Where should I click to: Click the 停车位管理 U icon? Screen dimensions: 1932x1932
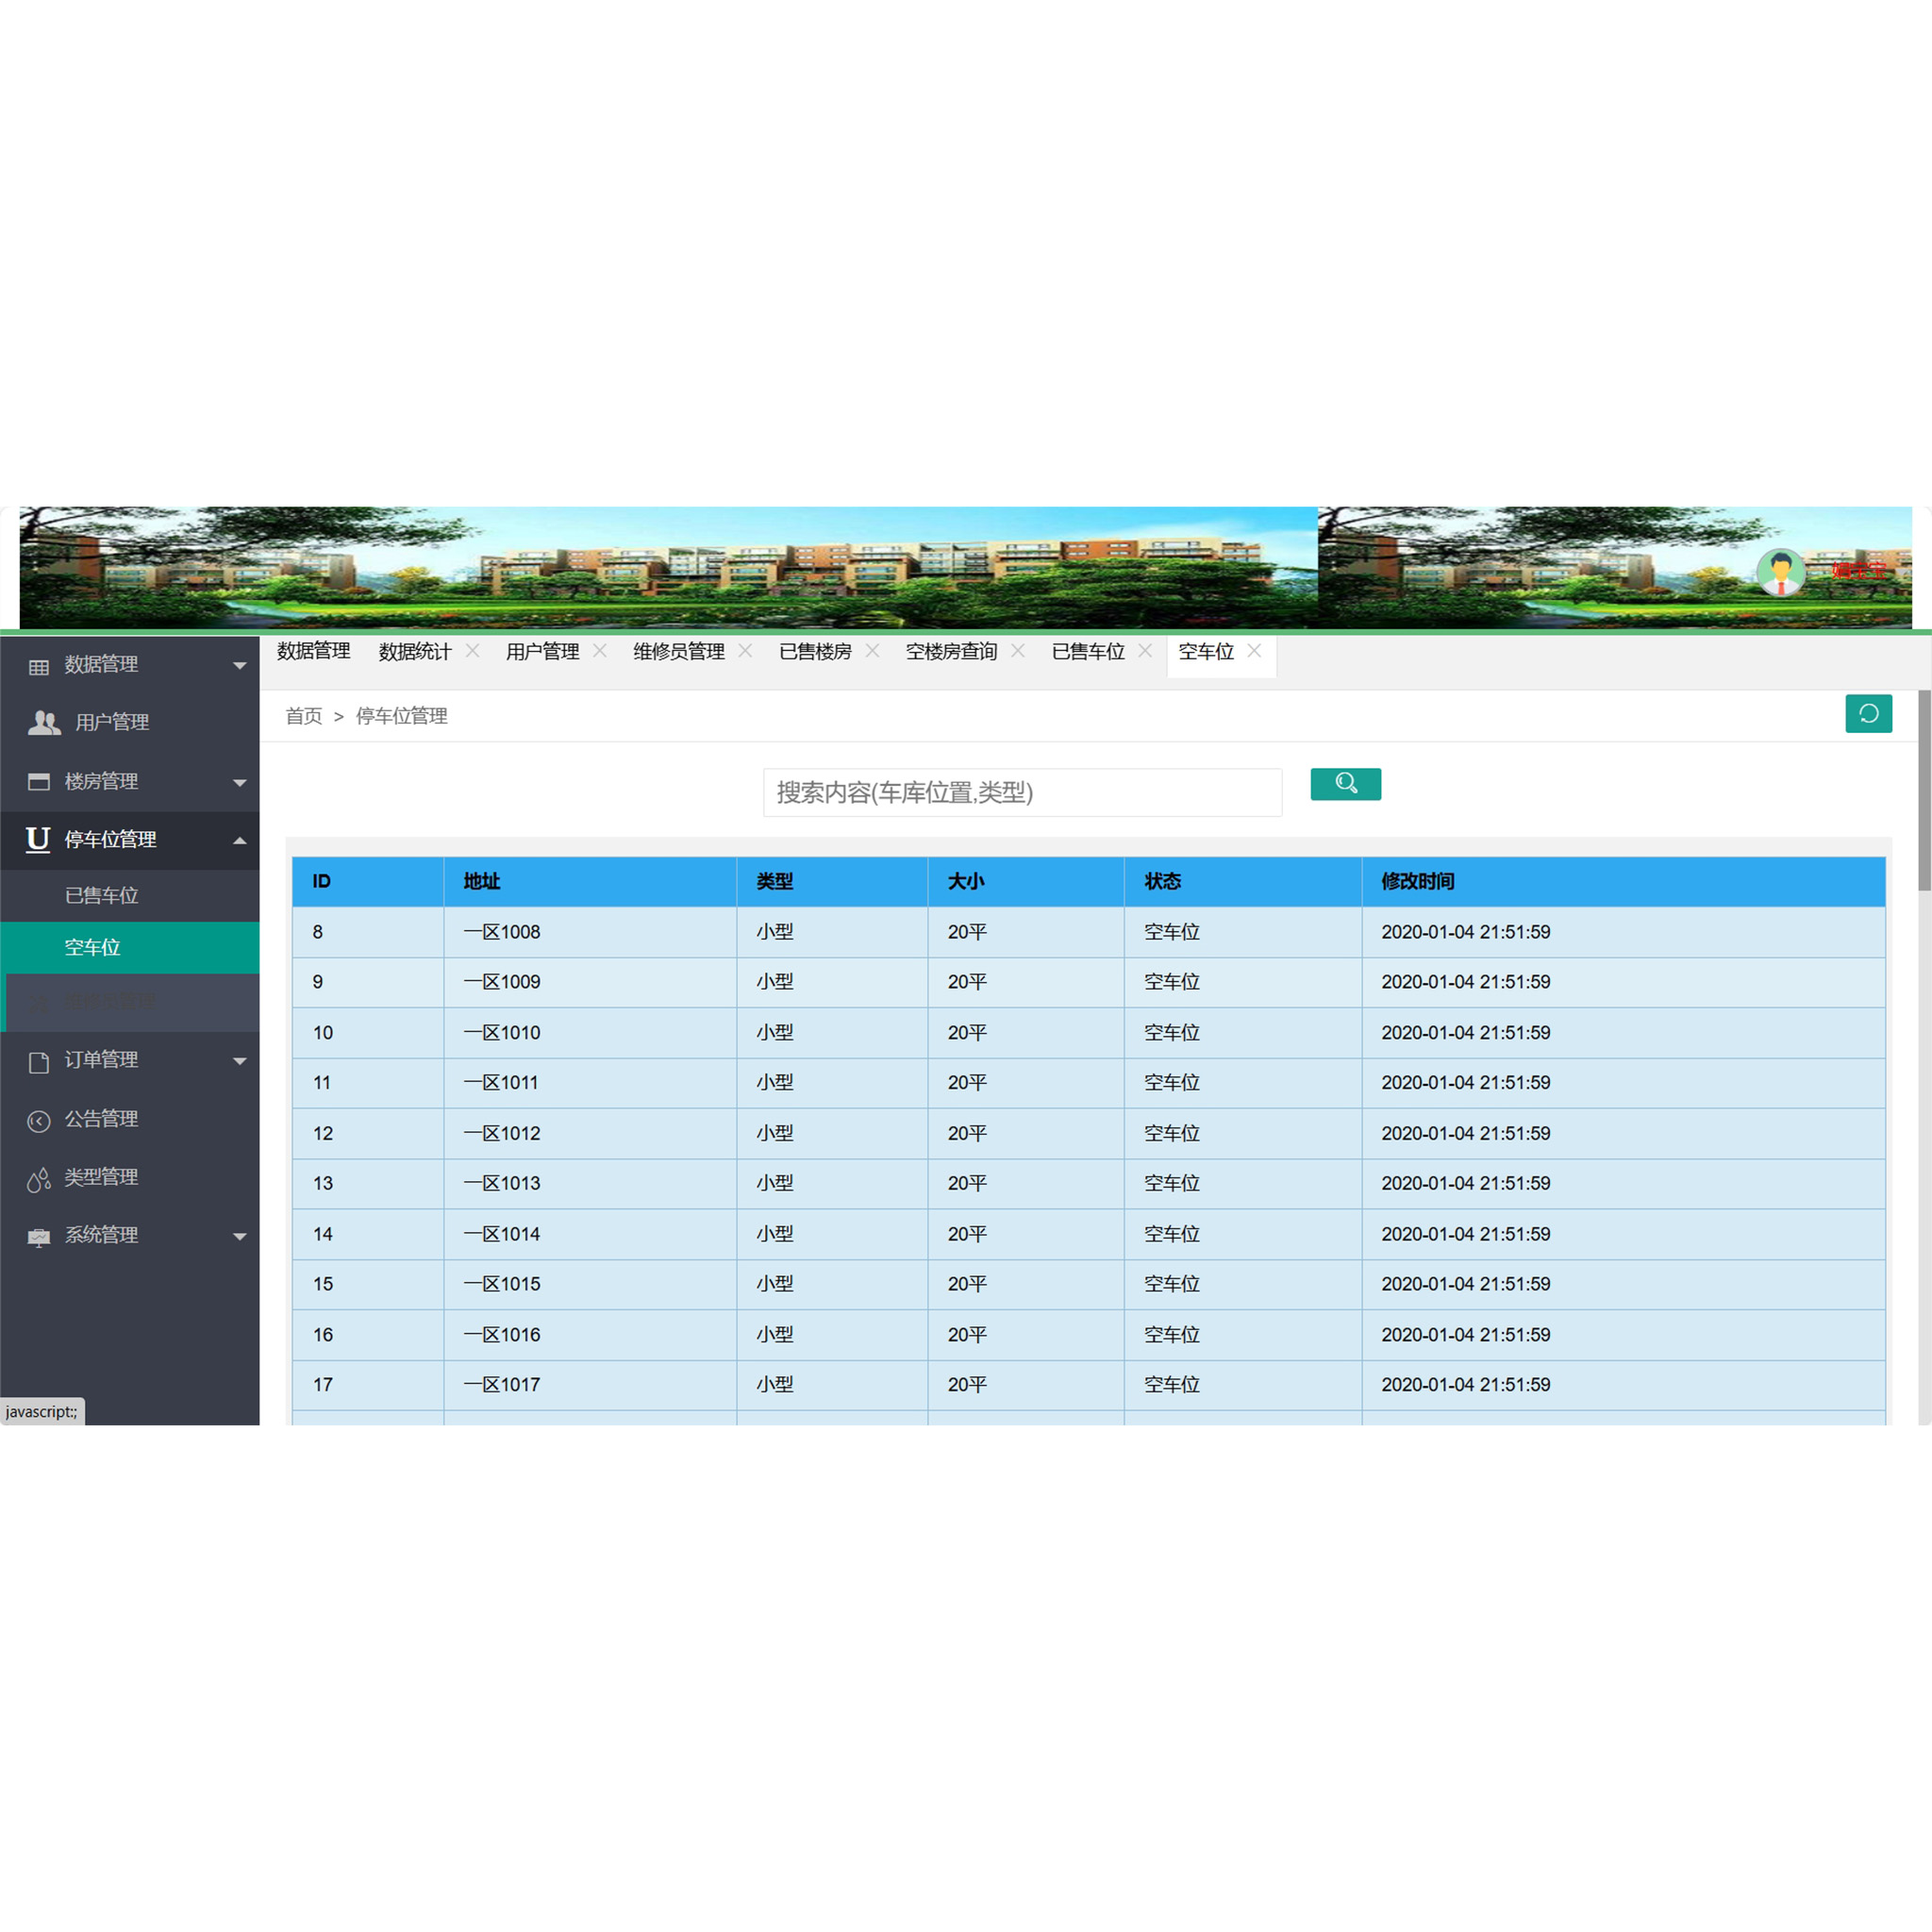pos(38,840)
